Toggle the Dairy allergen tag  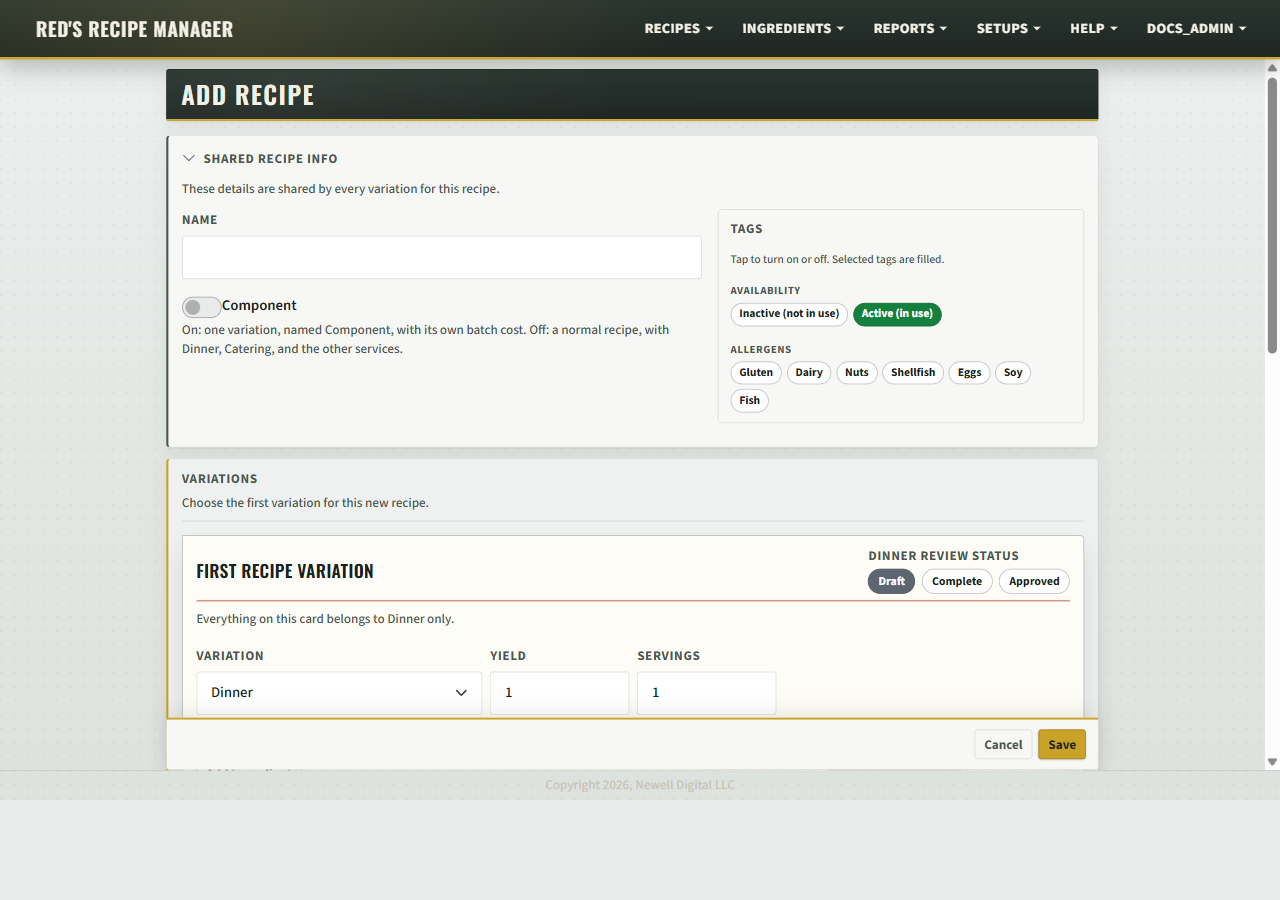coord(809,373)
